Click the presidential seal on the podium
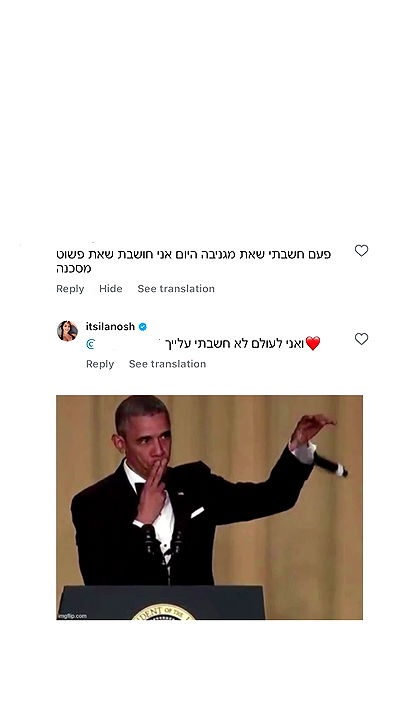 tap(163, 612)
